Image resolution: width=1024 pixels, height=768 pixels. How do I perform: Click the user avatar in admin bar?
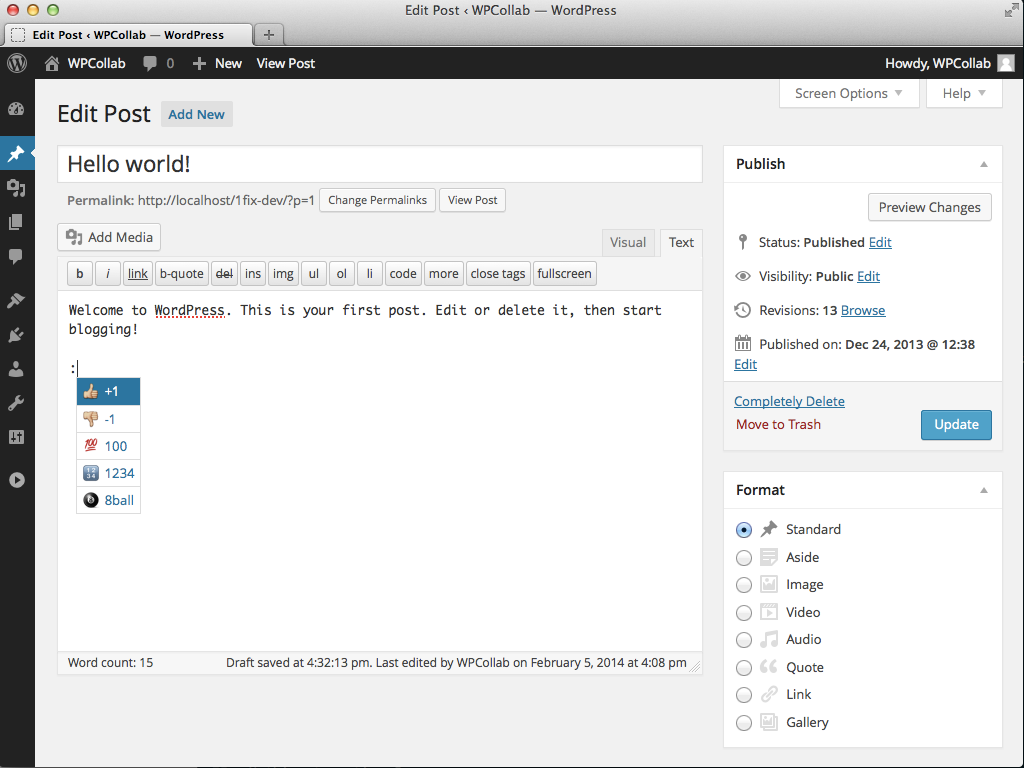coord(1006,63)
